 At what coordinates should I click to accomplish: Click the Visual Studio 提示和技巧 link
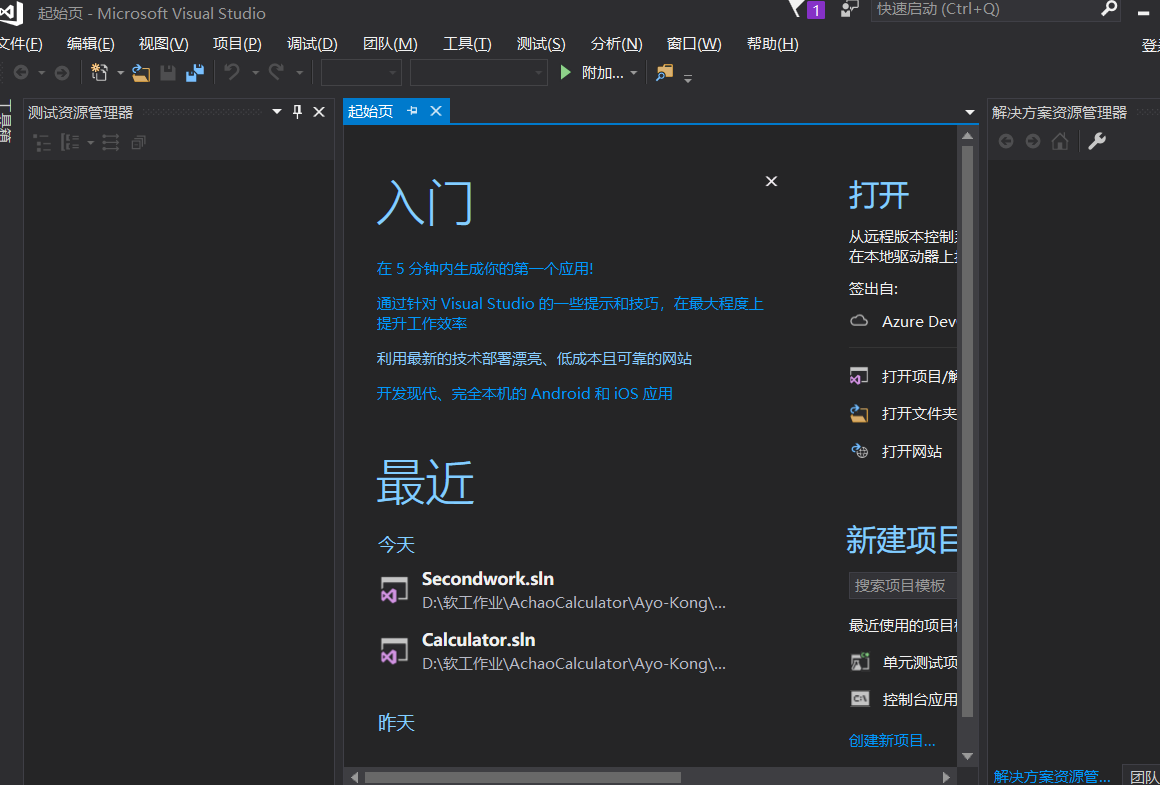tap(570, 314)
